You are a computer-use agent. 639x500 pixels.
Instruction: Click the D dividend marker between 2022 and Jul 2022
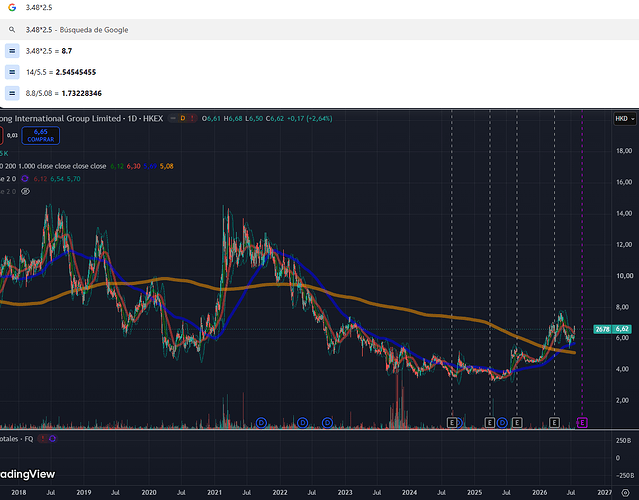tap(302, 423)
